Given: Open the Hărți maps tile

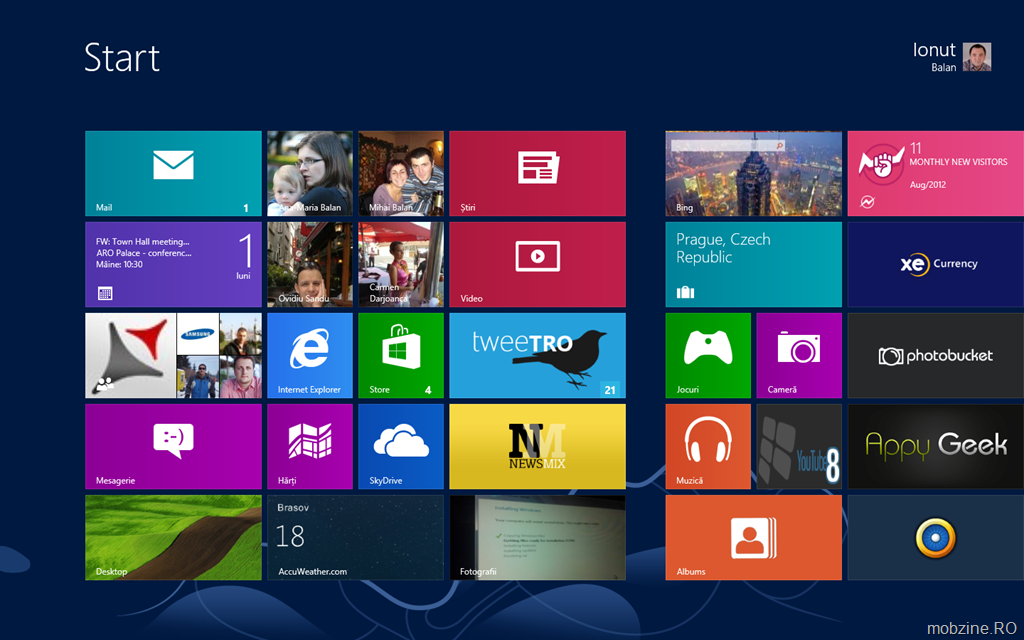Looking at the screenshot, I should [310, 447].
